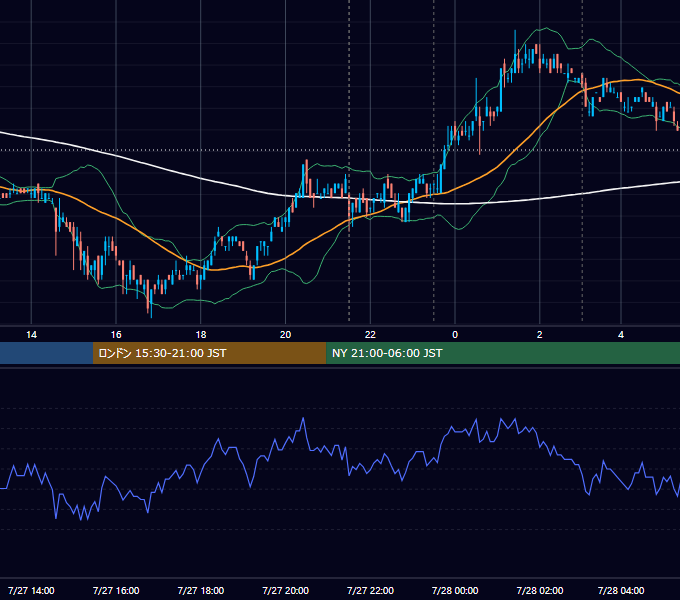Select the 4 hour axis label
Screen dimensions: 680x600
pos(621,335)
